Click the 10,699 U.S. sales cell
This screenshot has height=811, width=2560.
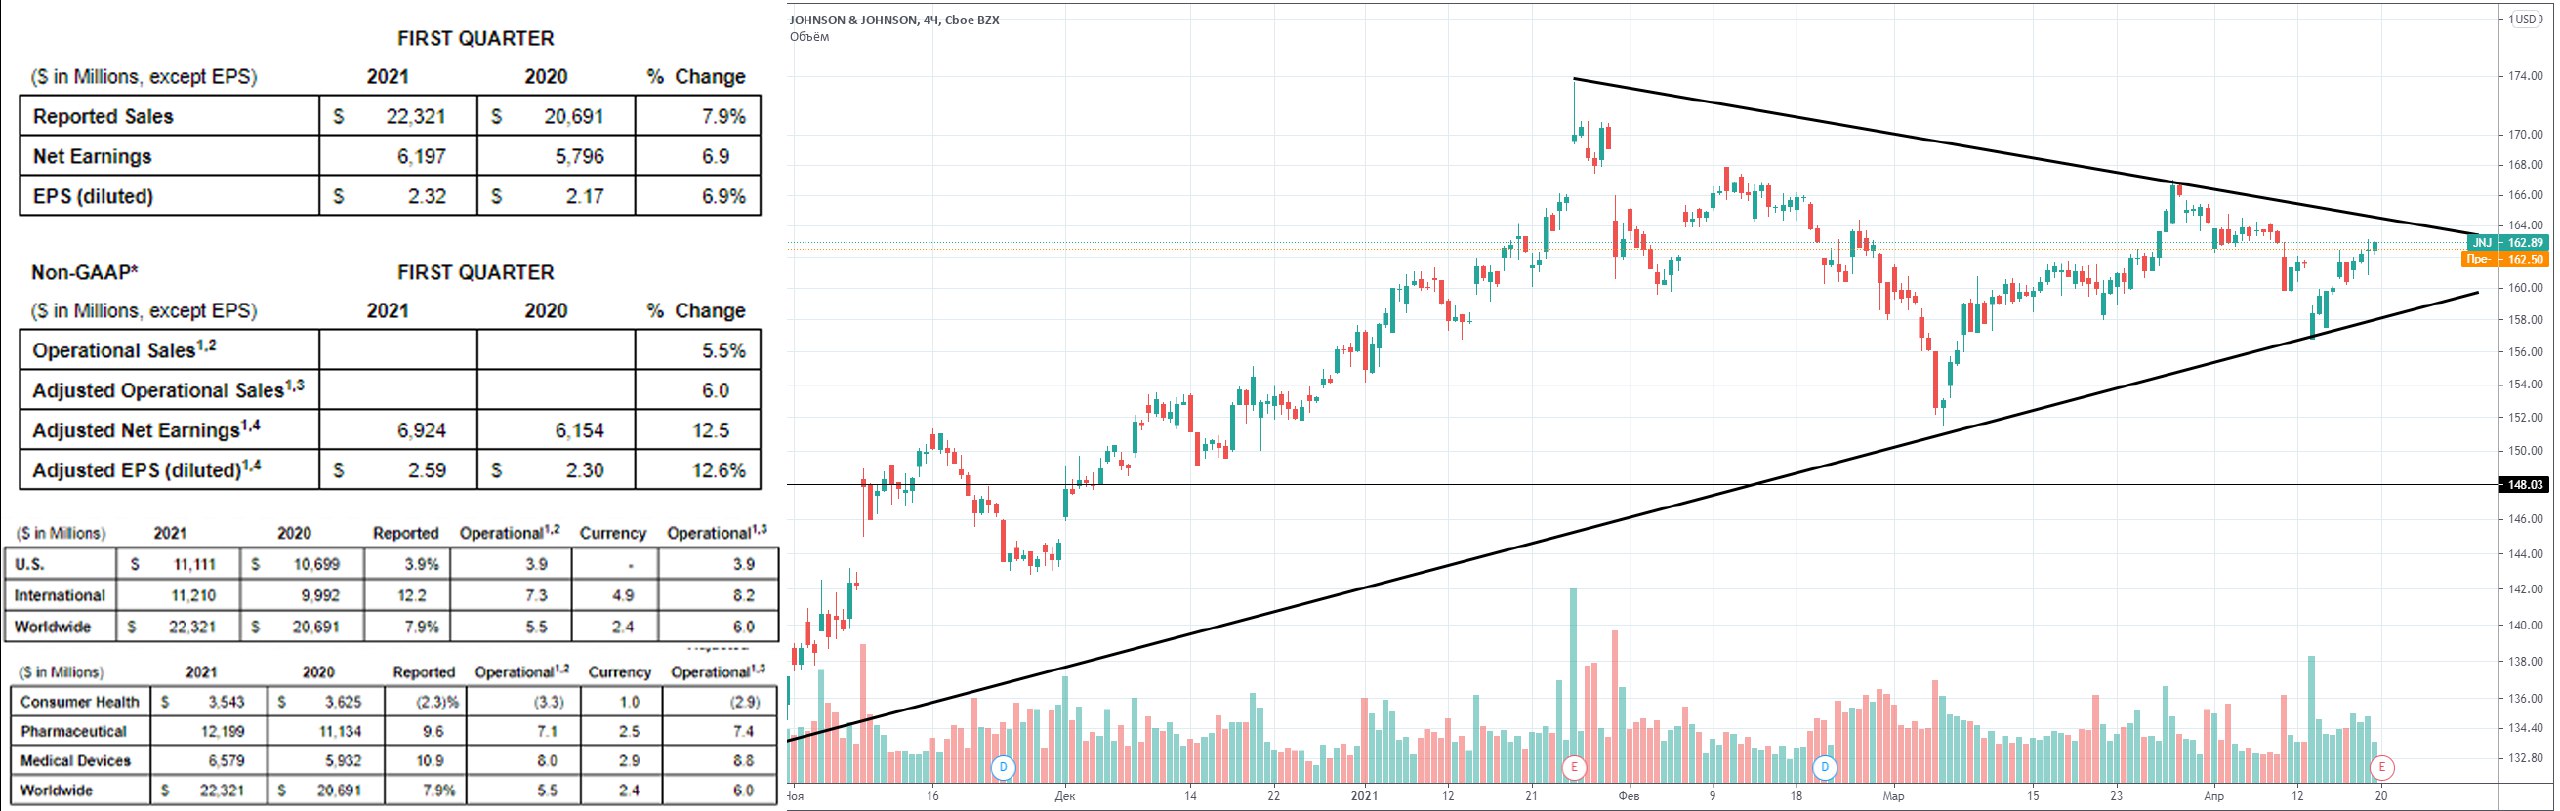[x=317, y=564]
